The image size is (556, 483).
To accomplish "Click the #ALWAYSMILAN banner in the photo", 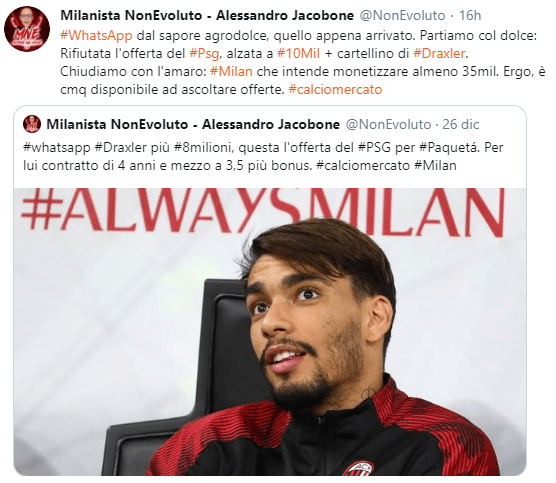I will tap(262, 211).
